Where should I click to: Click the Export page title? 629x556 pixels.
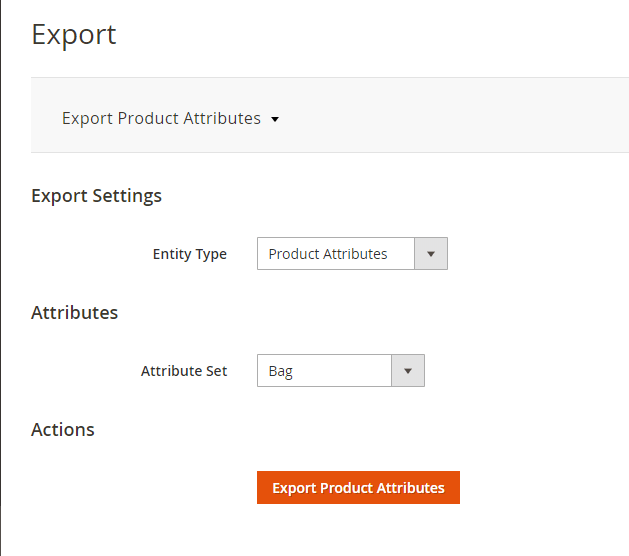tap(74, 34)
